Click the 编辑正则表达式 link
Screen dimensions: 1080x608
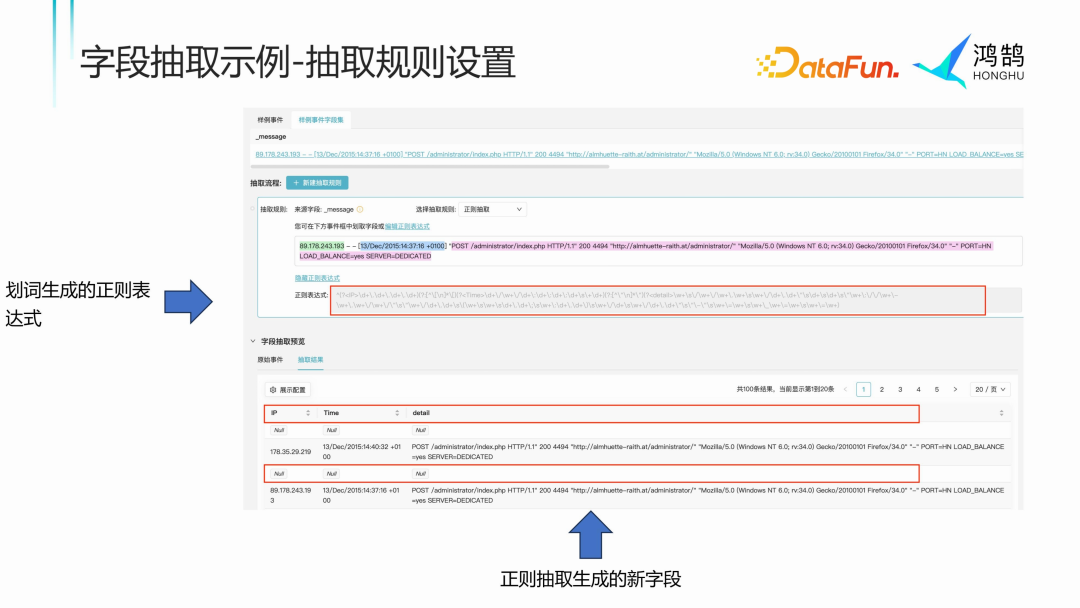coord(406,226)
